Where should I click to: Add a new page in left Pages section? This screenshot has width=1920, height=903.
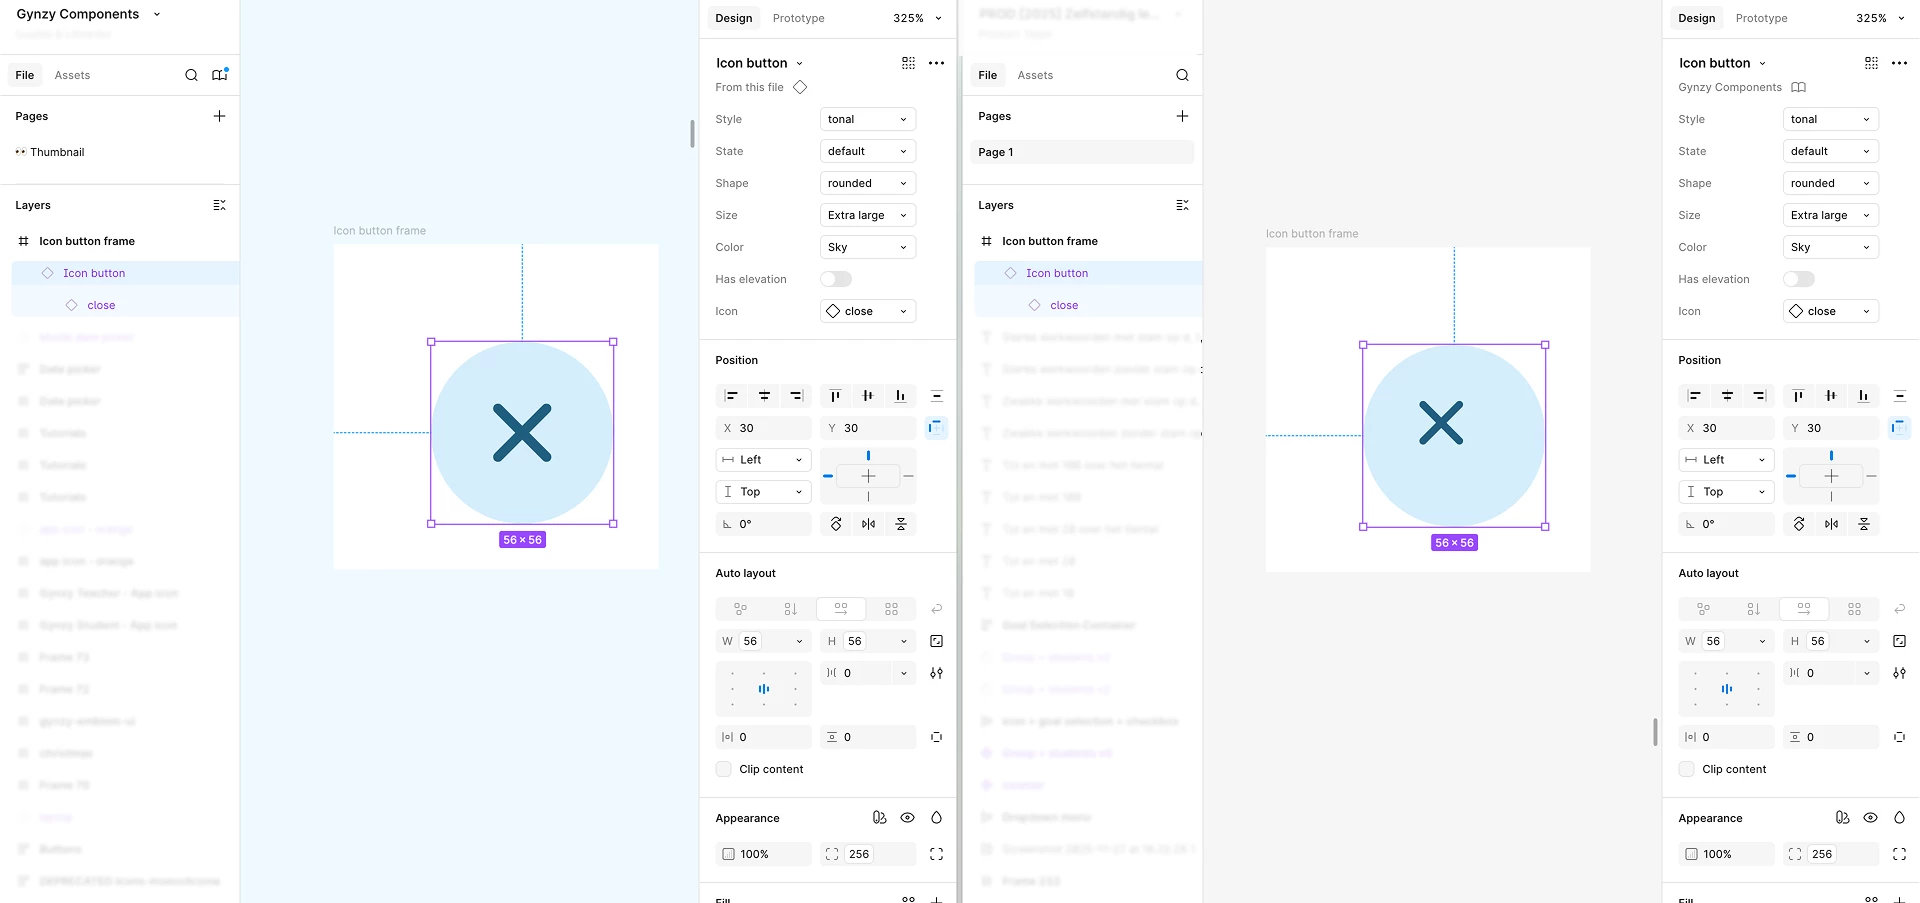[x=219, y=116]
